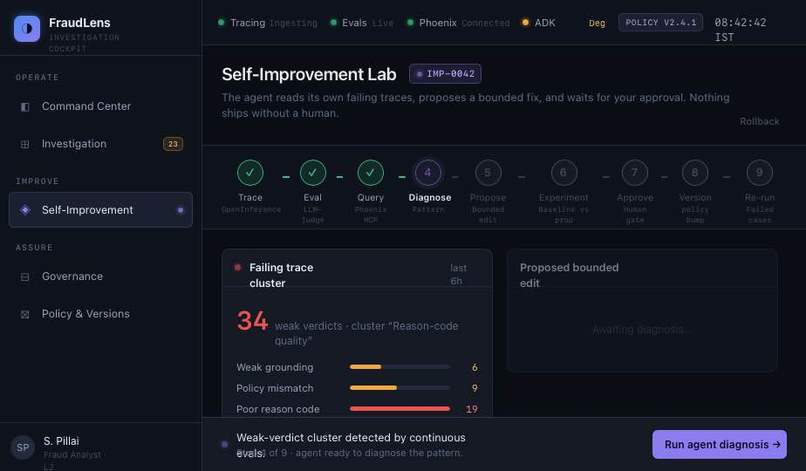Select step 9 Re-run circle
The image size is (806, 471).
point(759,173)
